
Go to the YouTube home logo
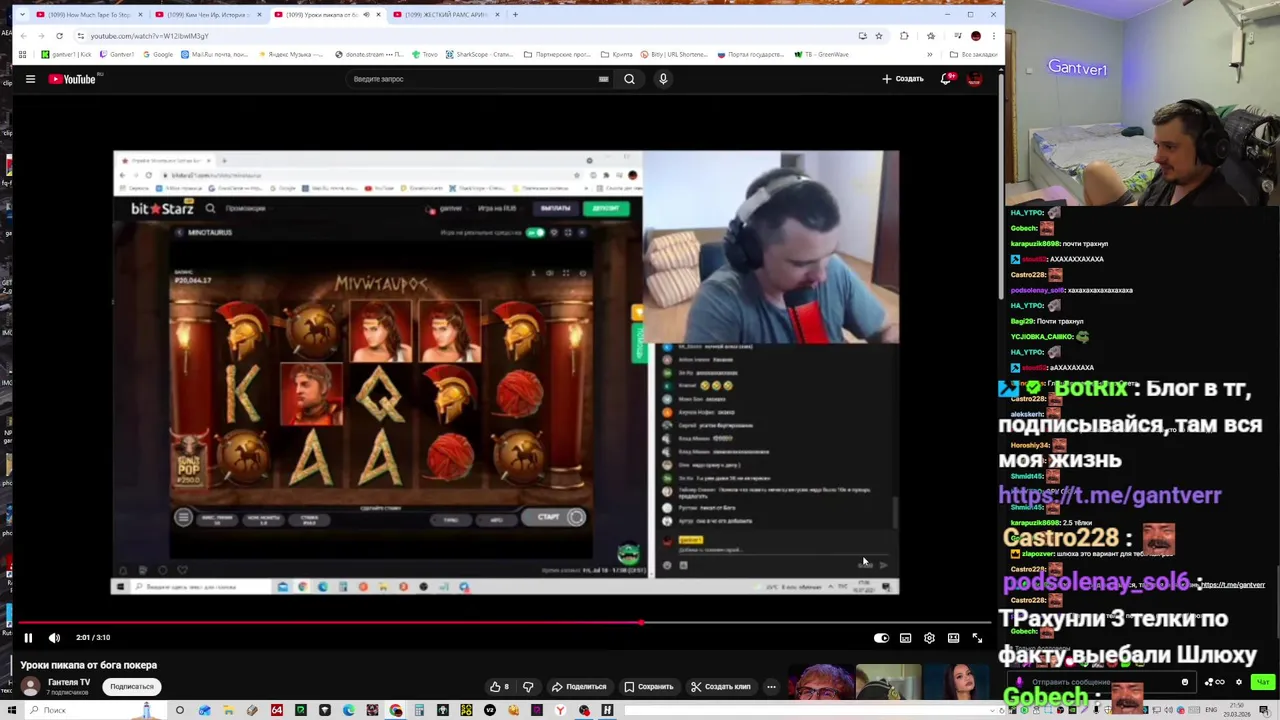click(72, 79)
